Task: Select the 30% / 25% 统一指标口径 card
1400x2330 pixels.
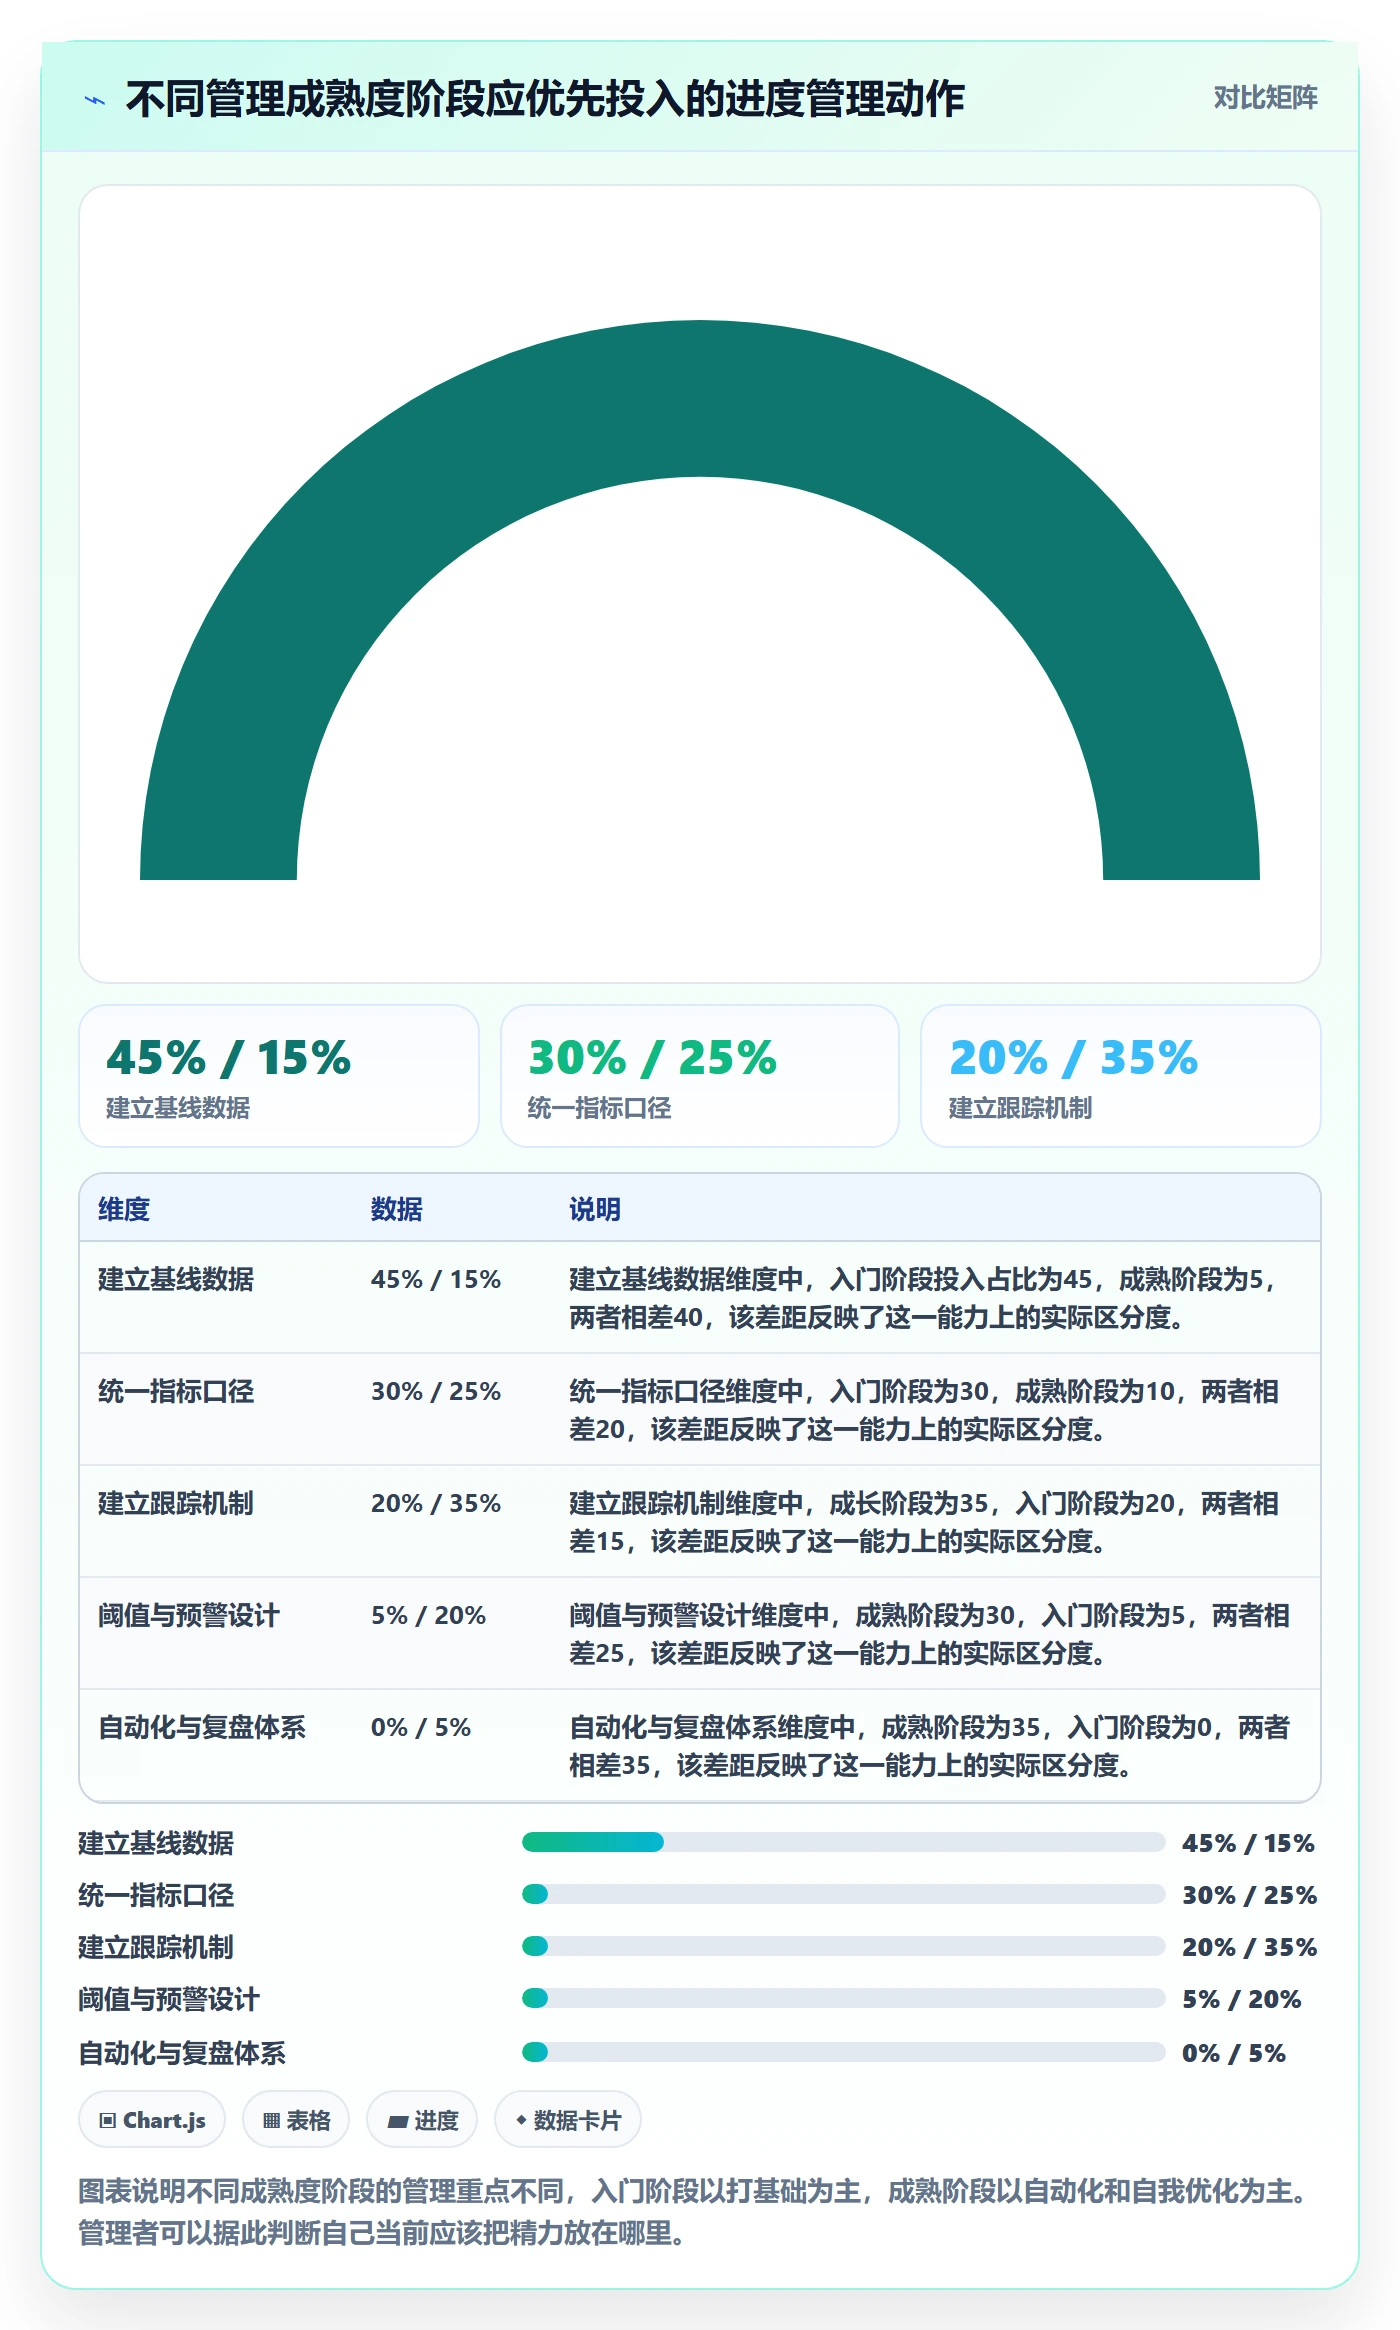Action: [700, 1076]
